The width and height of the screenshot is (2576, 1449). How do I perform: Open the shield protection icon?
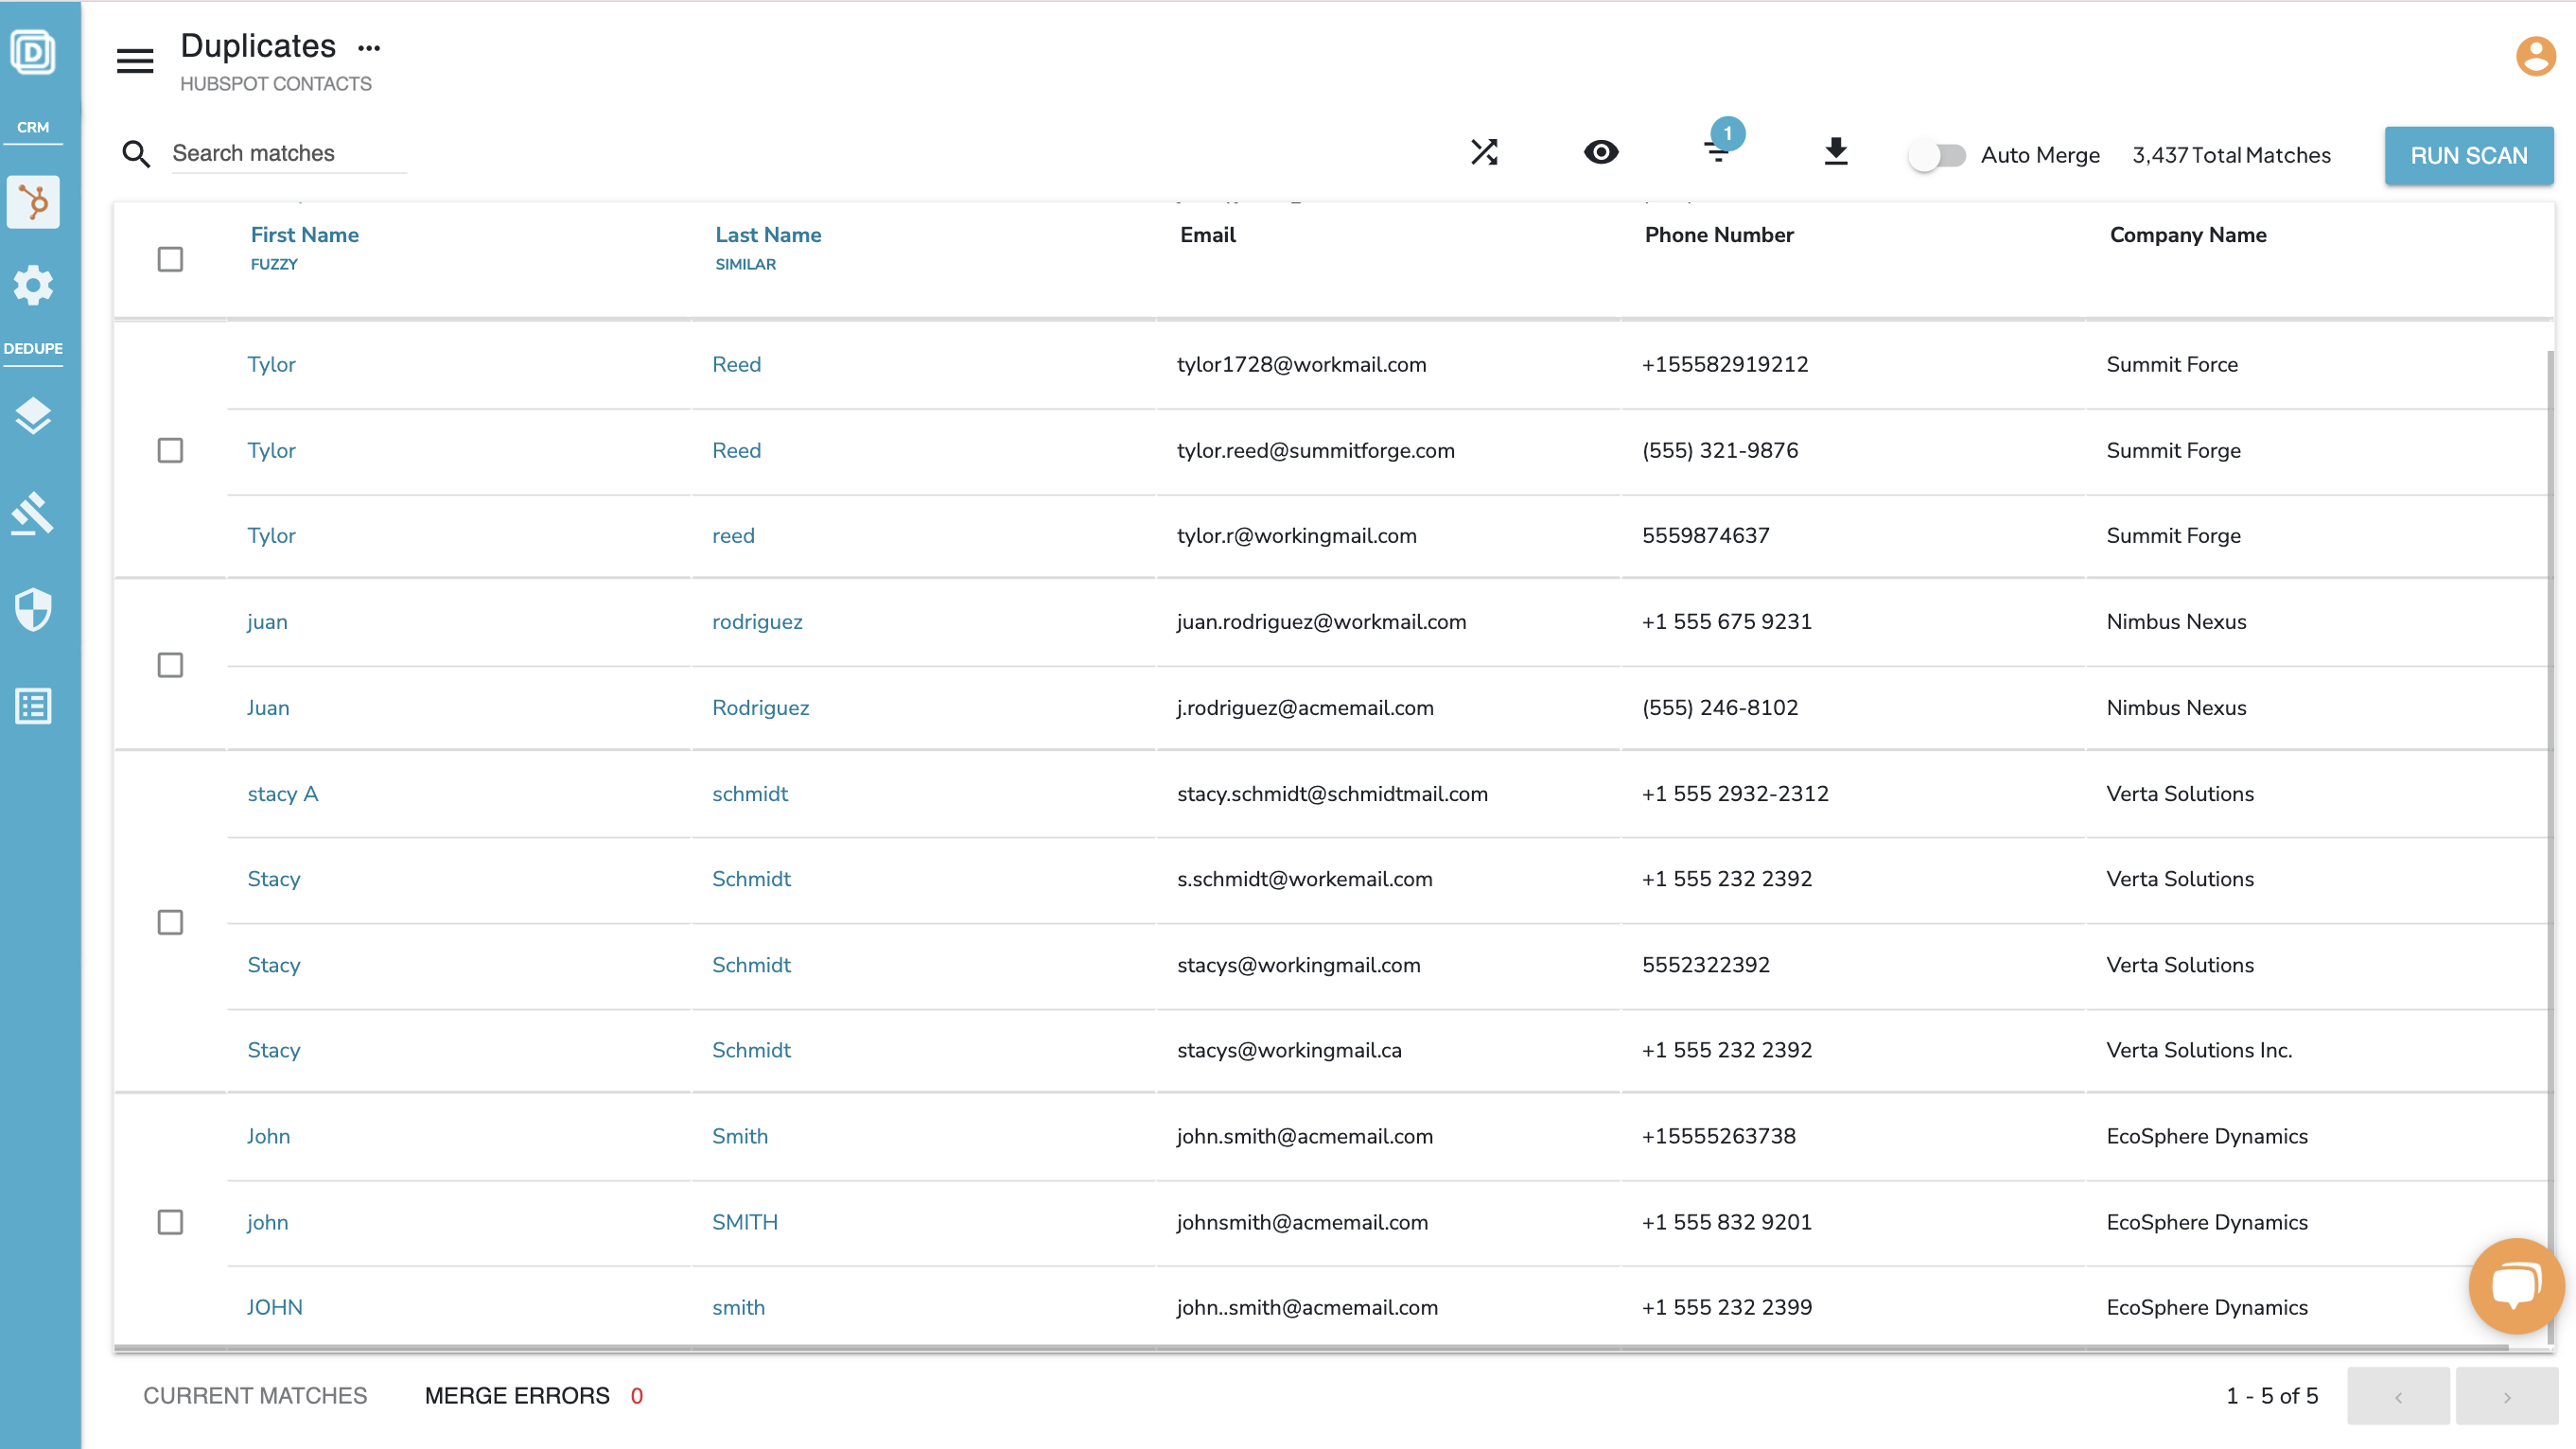click(33, 609)
